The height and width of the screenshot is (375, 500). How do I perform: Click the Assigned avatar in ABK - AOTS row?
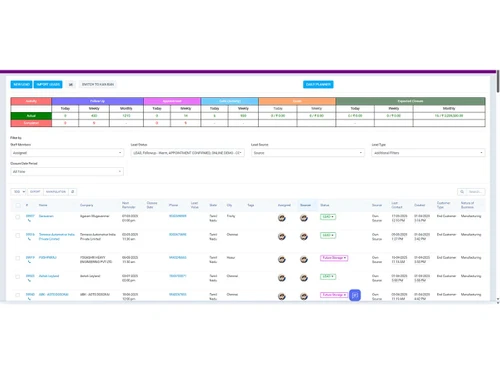tap(282, 296)
